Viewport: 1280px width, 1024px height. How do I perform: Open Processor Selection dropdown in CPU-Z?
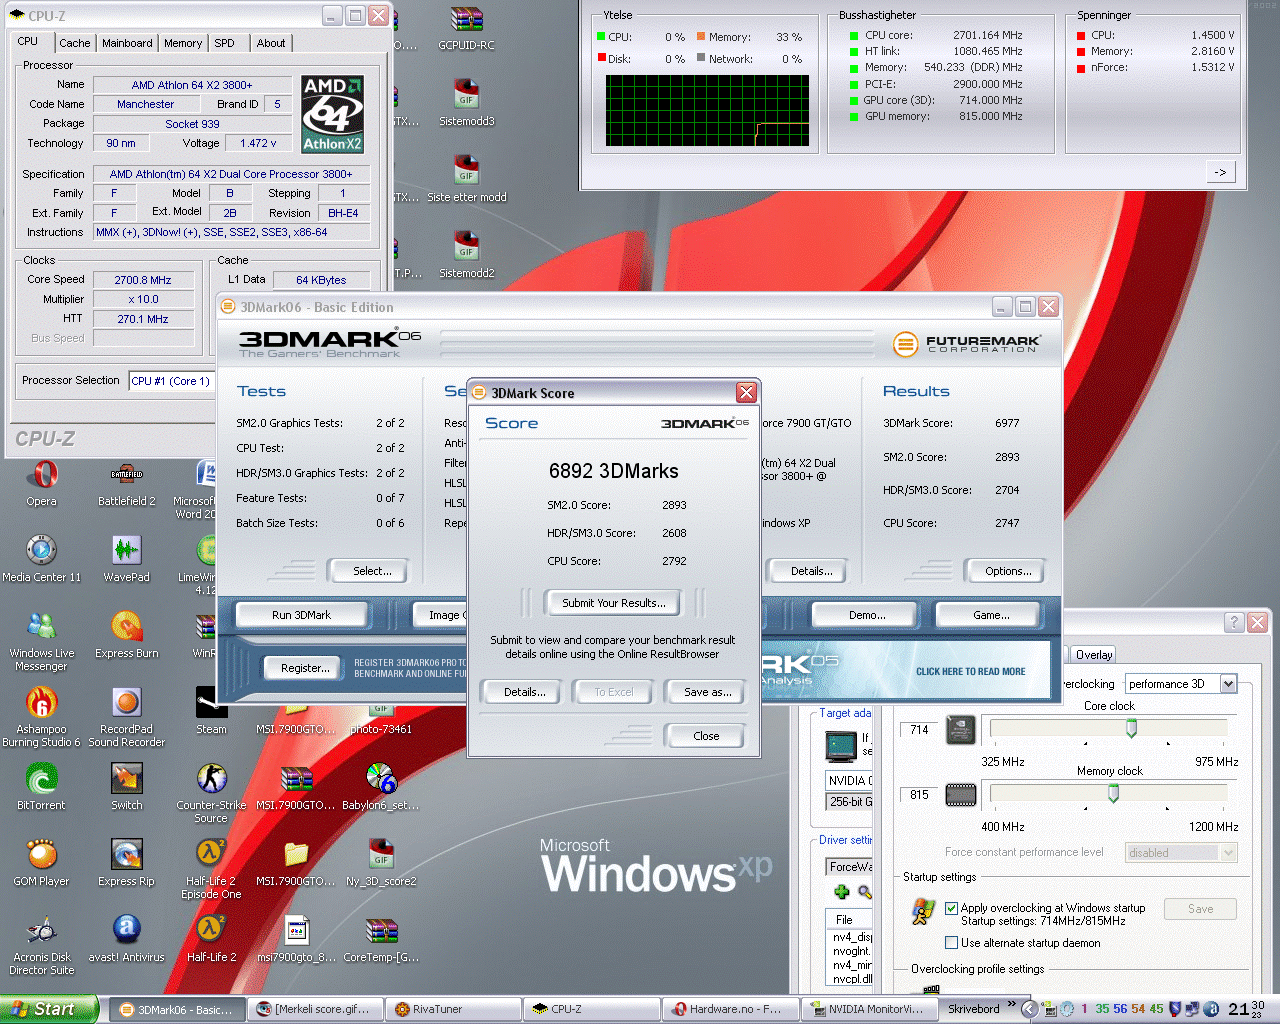pos(171,381)
